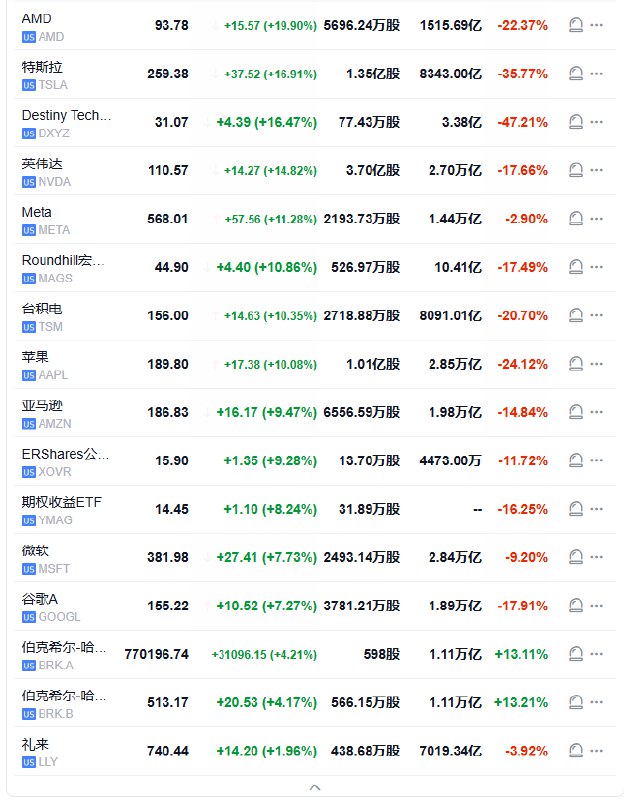Open more options for AMD row
The image size is (624, 800).
(x=596, y=25)
